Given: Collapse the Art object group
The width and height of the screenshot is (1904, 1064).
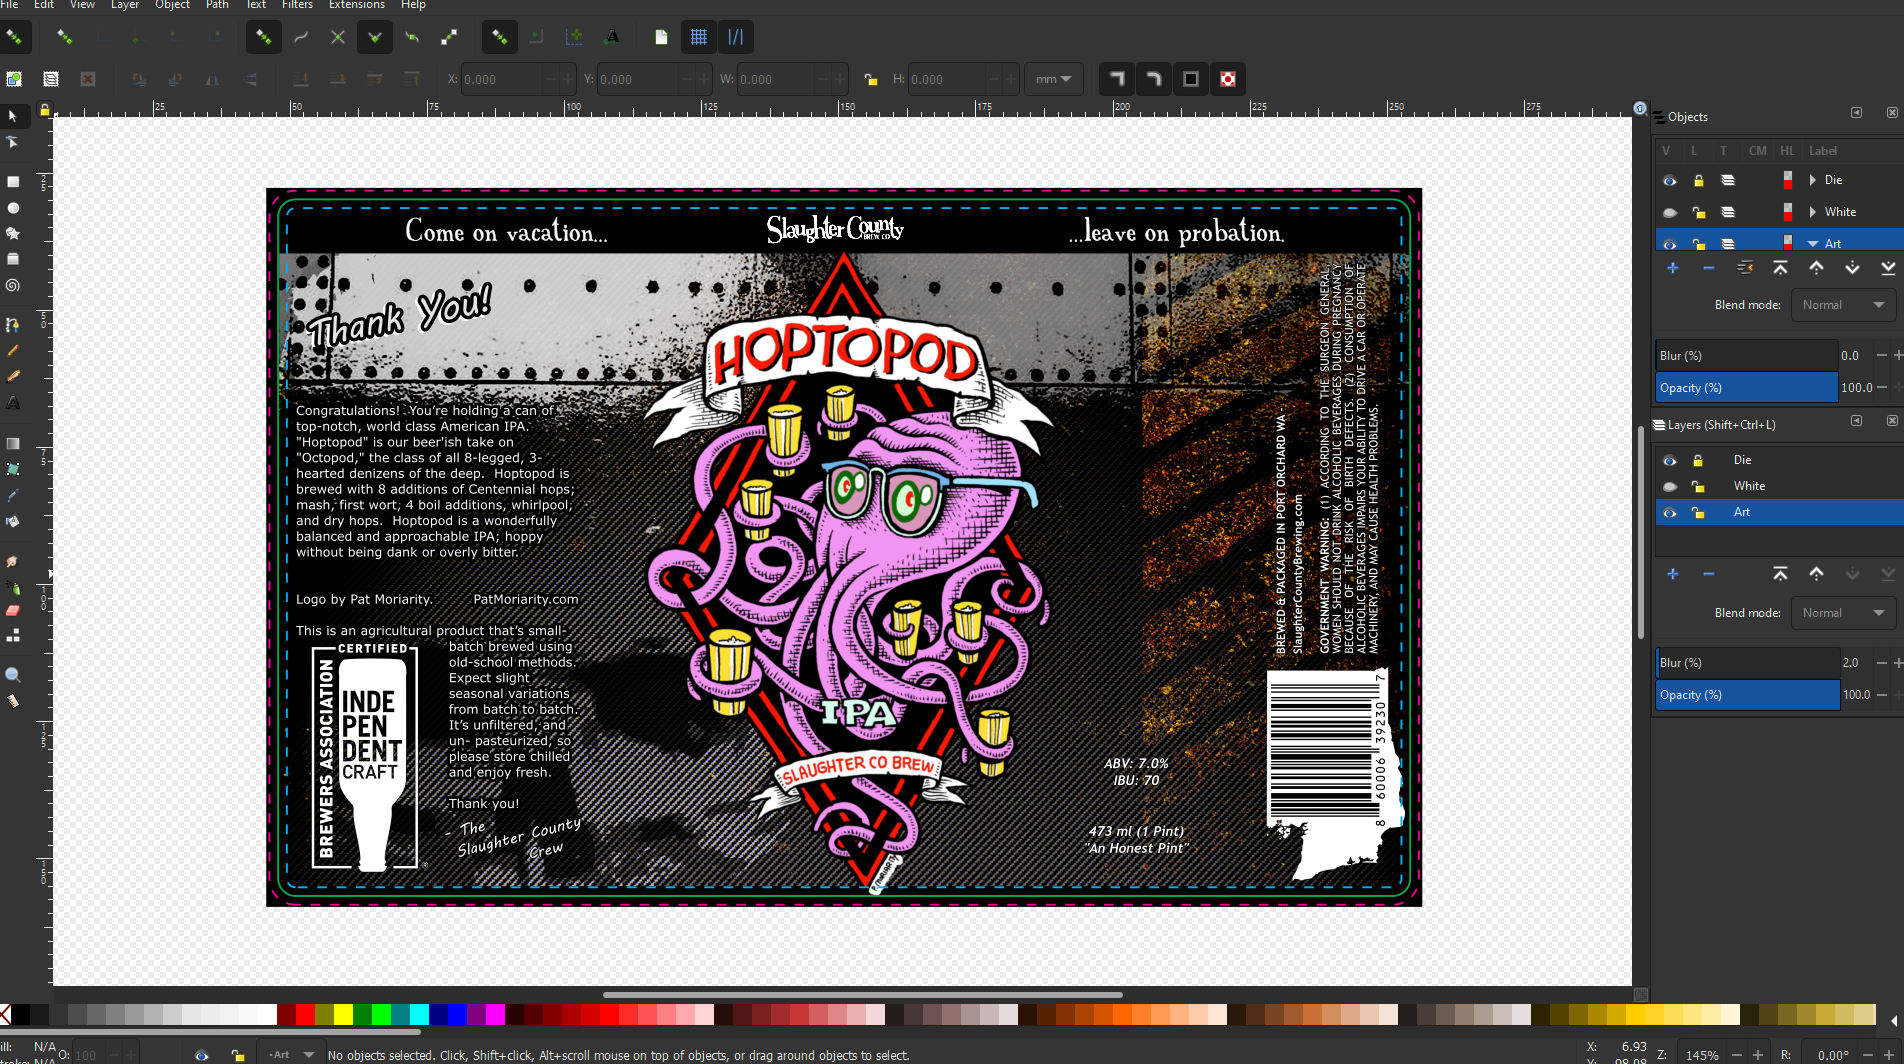Looking at the screenshot, I should (x=1813, y=243).
